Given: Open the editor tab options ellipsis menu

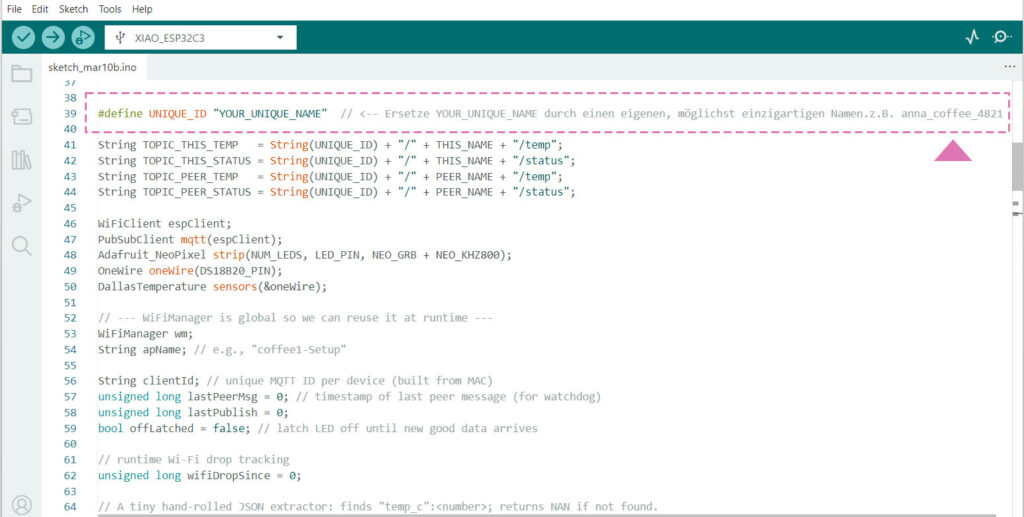Looking at the screenshot, I should 1009,67.
